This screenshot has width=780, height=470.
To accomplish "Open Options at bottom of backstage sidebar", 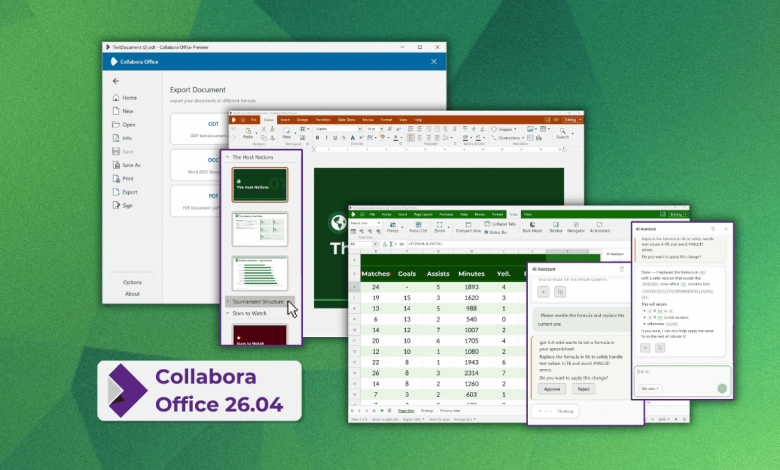I will click(132, 282).
